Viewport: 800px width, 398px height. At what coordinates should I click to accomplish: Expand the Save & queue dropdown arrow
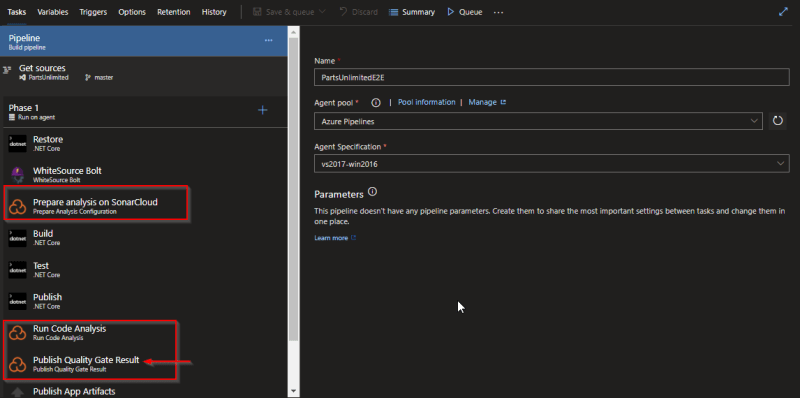(322, 12)
